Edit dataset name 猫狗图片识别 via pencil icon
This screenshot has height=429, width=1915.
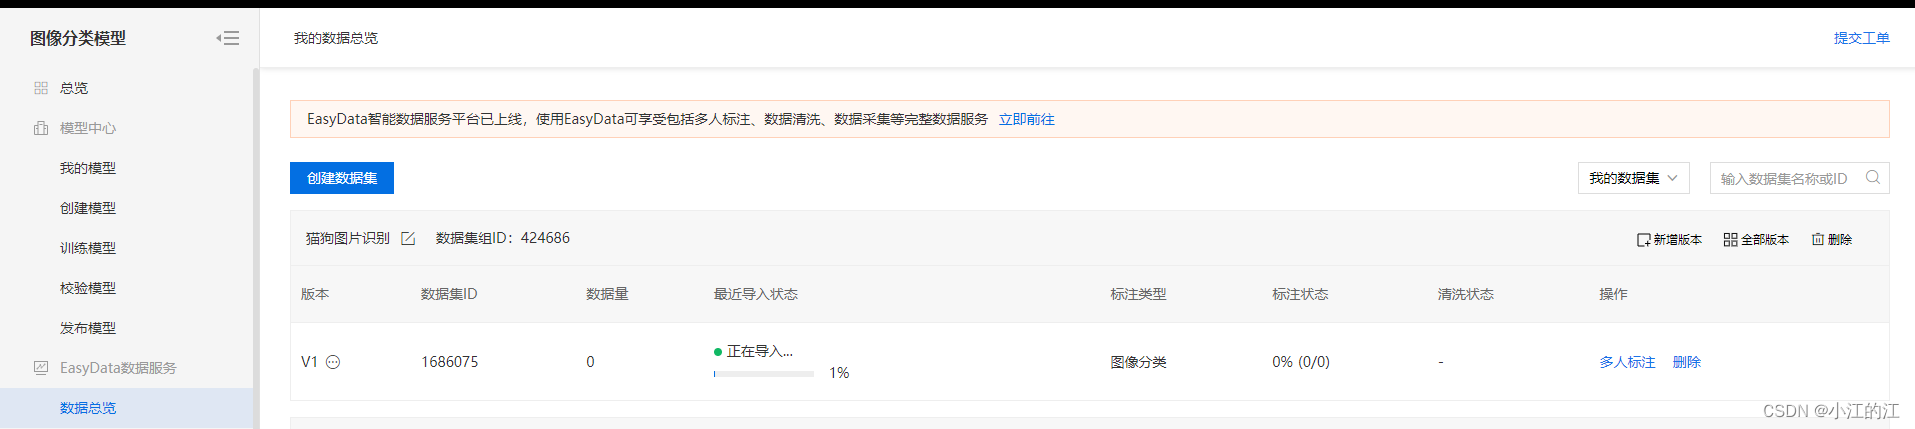(408, 238)
